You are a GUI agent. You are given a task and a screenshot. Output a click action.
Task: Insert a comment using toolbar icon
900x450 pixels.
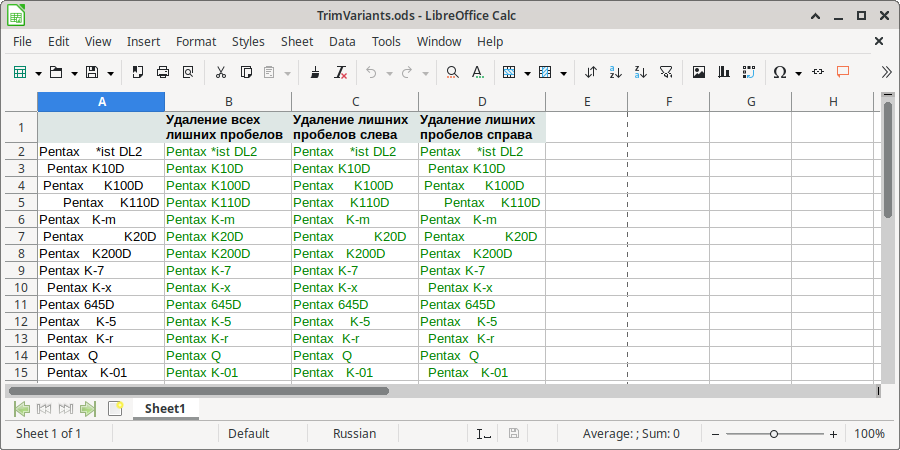843,72
